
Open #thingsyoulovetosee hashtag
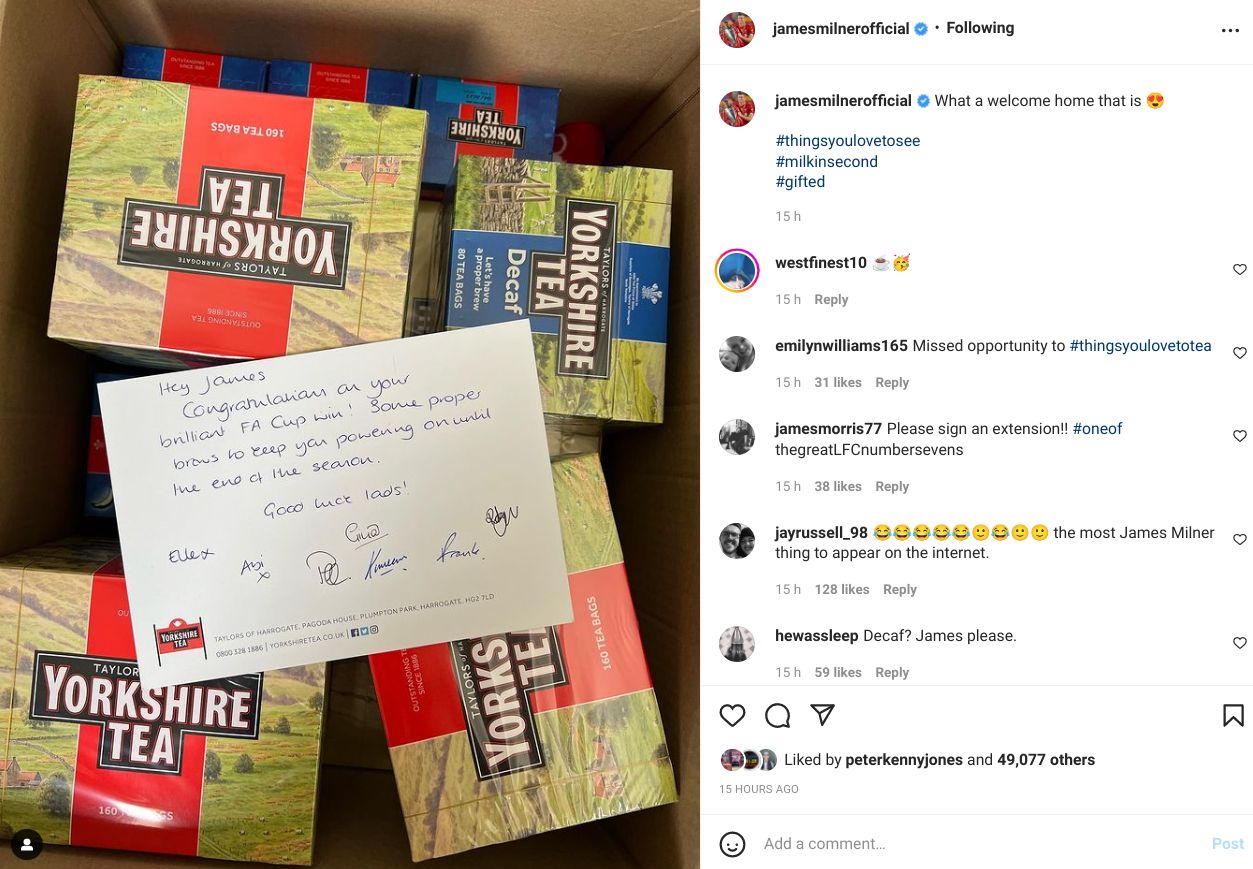848,141
